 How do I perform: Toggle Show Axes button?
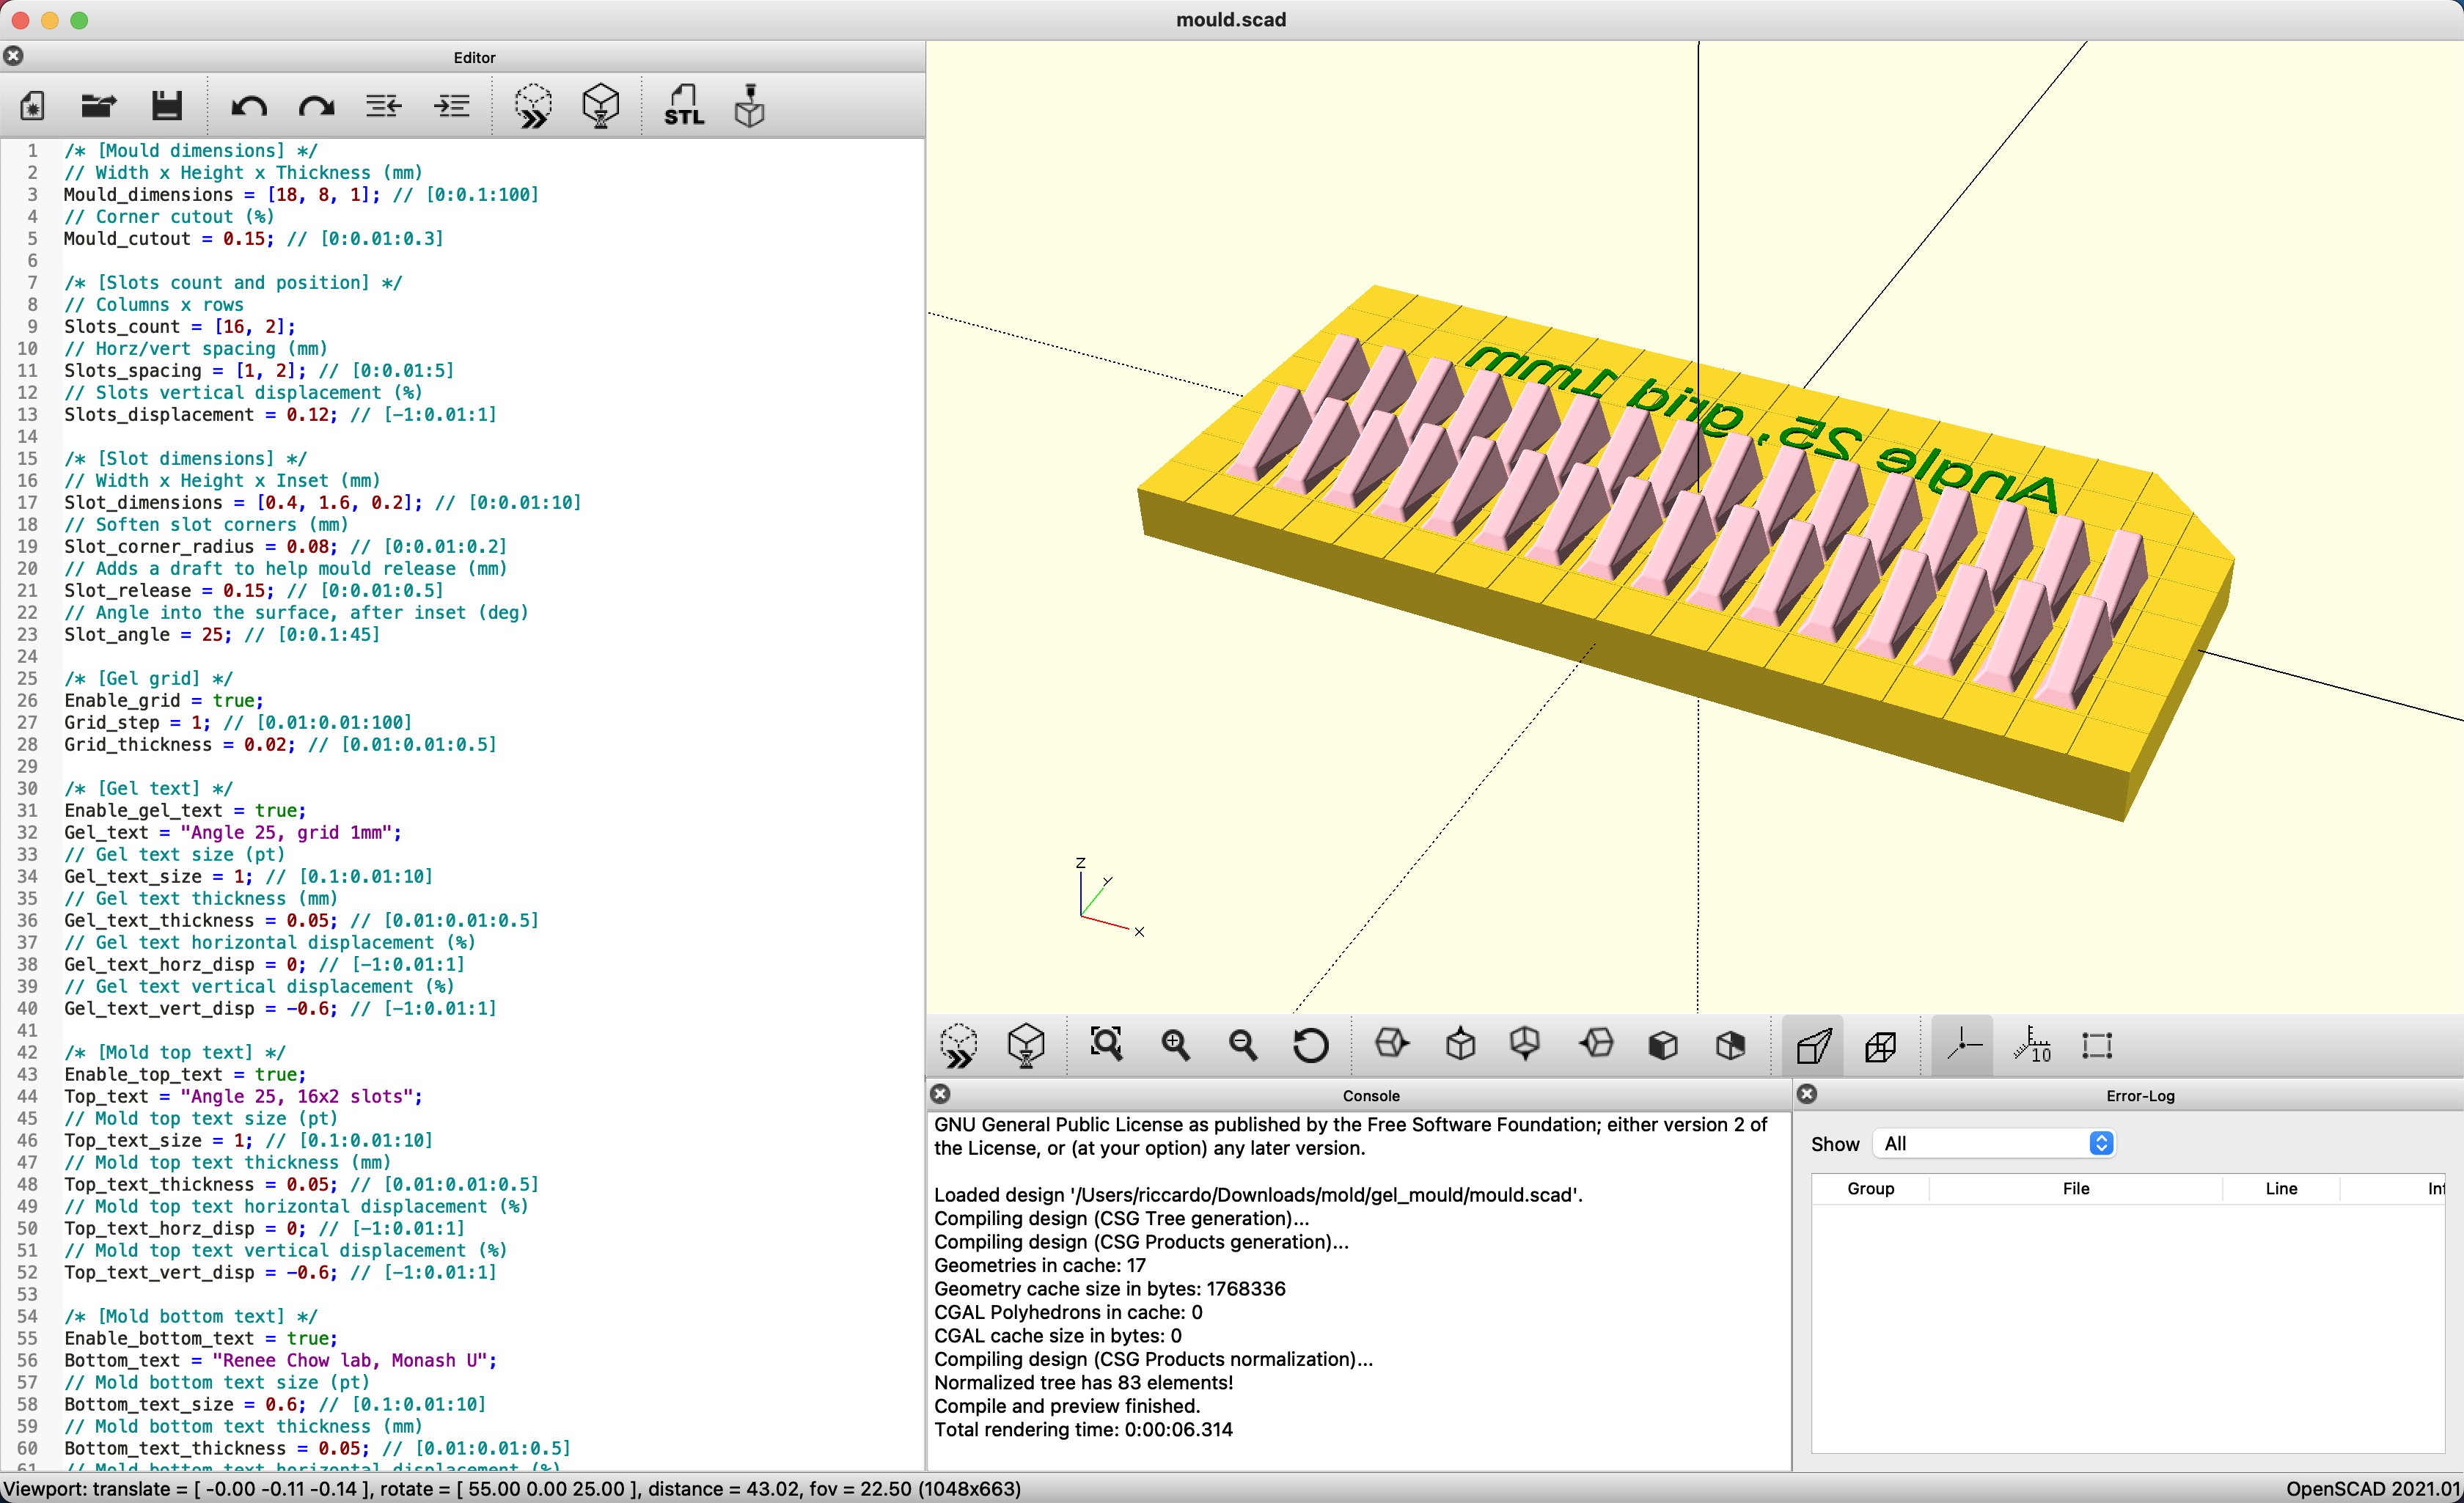1962,1045
